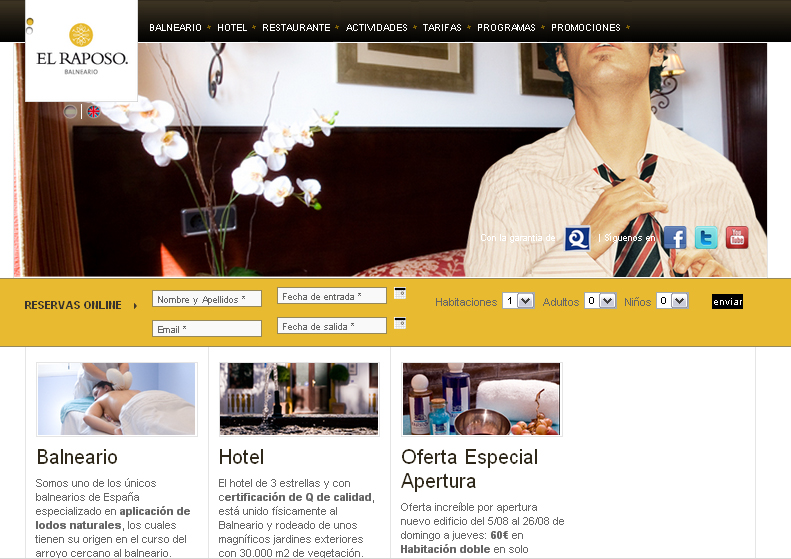Viewport: 791px width, 559px height.
Task: Expand the Adultos dropdown
Action: point(600,301)
